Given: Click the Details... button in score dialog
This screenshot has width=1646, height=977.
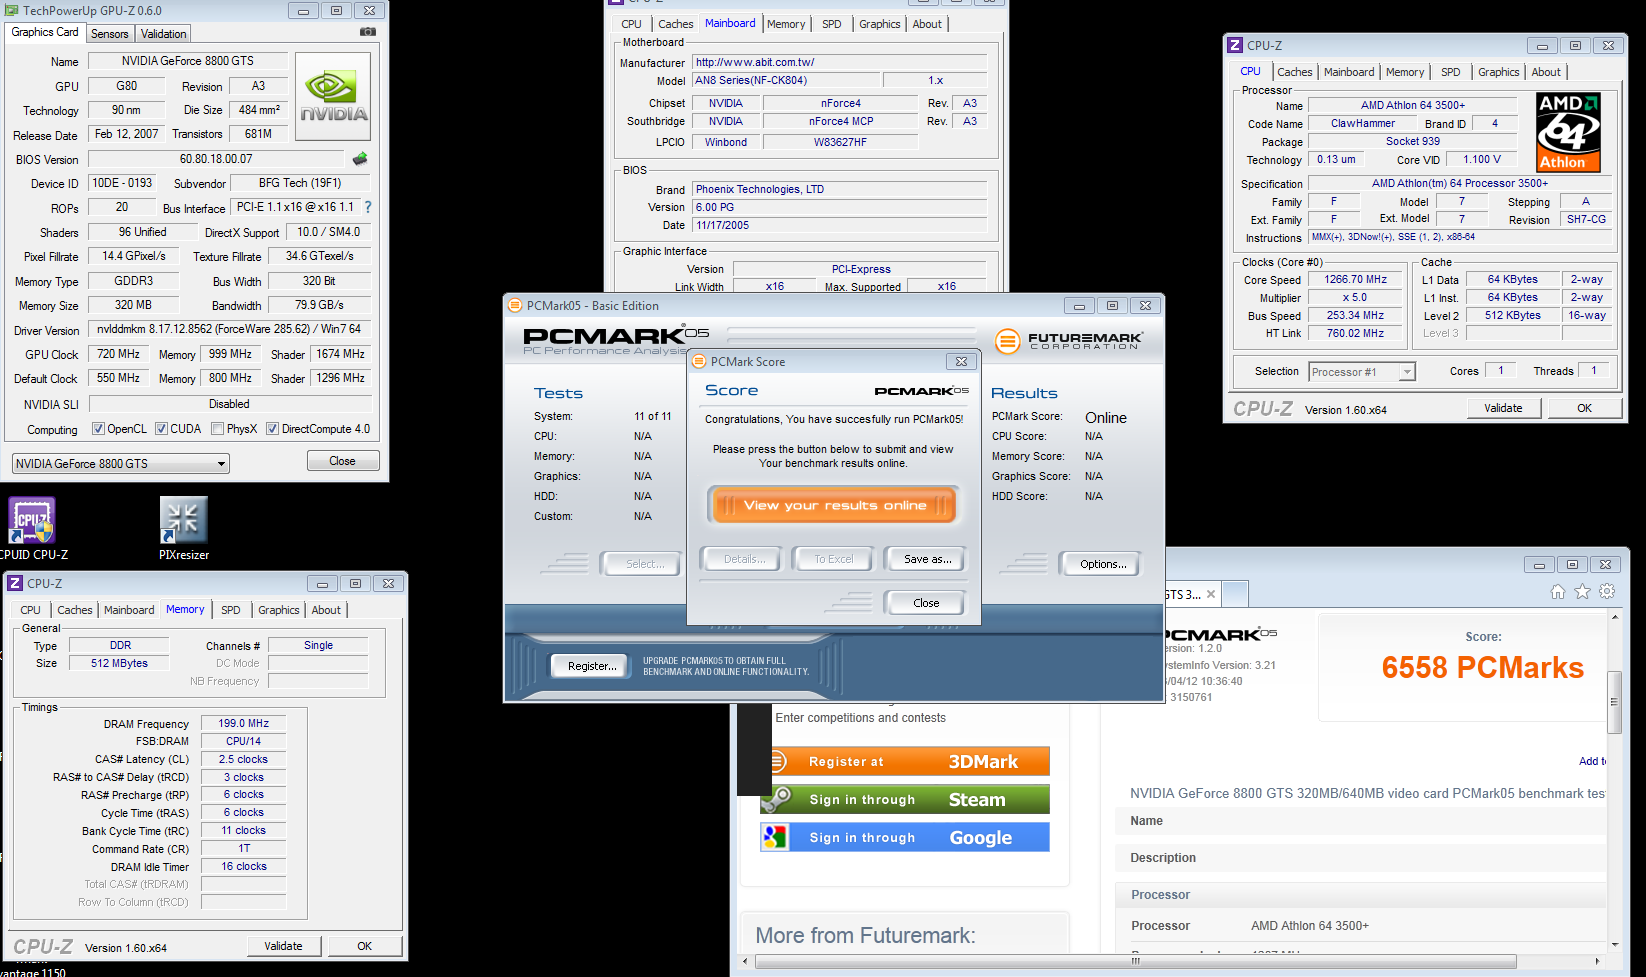Looking at the screenshot, I should pos(744,559).
